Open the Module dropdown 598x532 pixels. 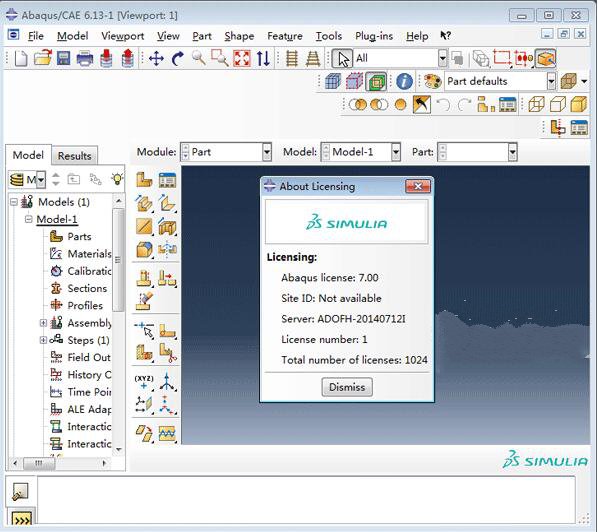(267, 152)
